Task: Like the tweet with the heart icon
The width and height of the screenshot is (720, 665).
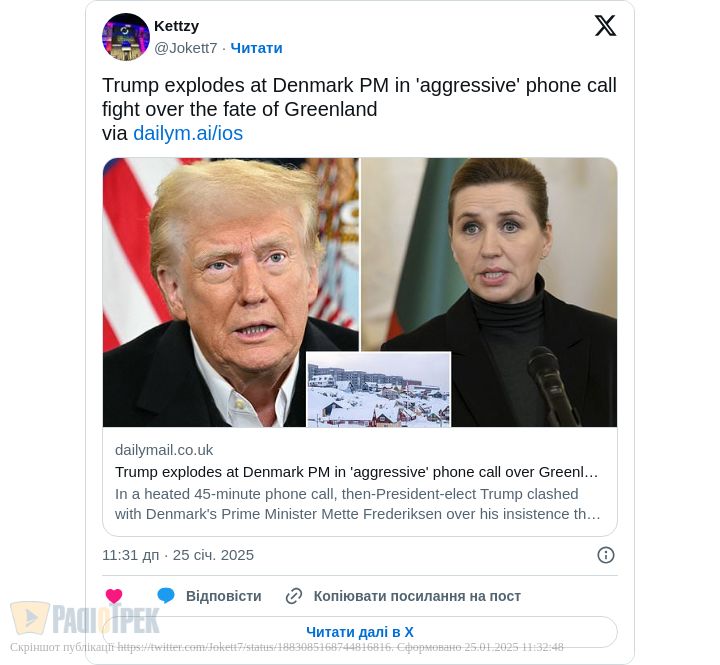Action: [x=114, y=596]
